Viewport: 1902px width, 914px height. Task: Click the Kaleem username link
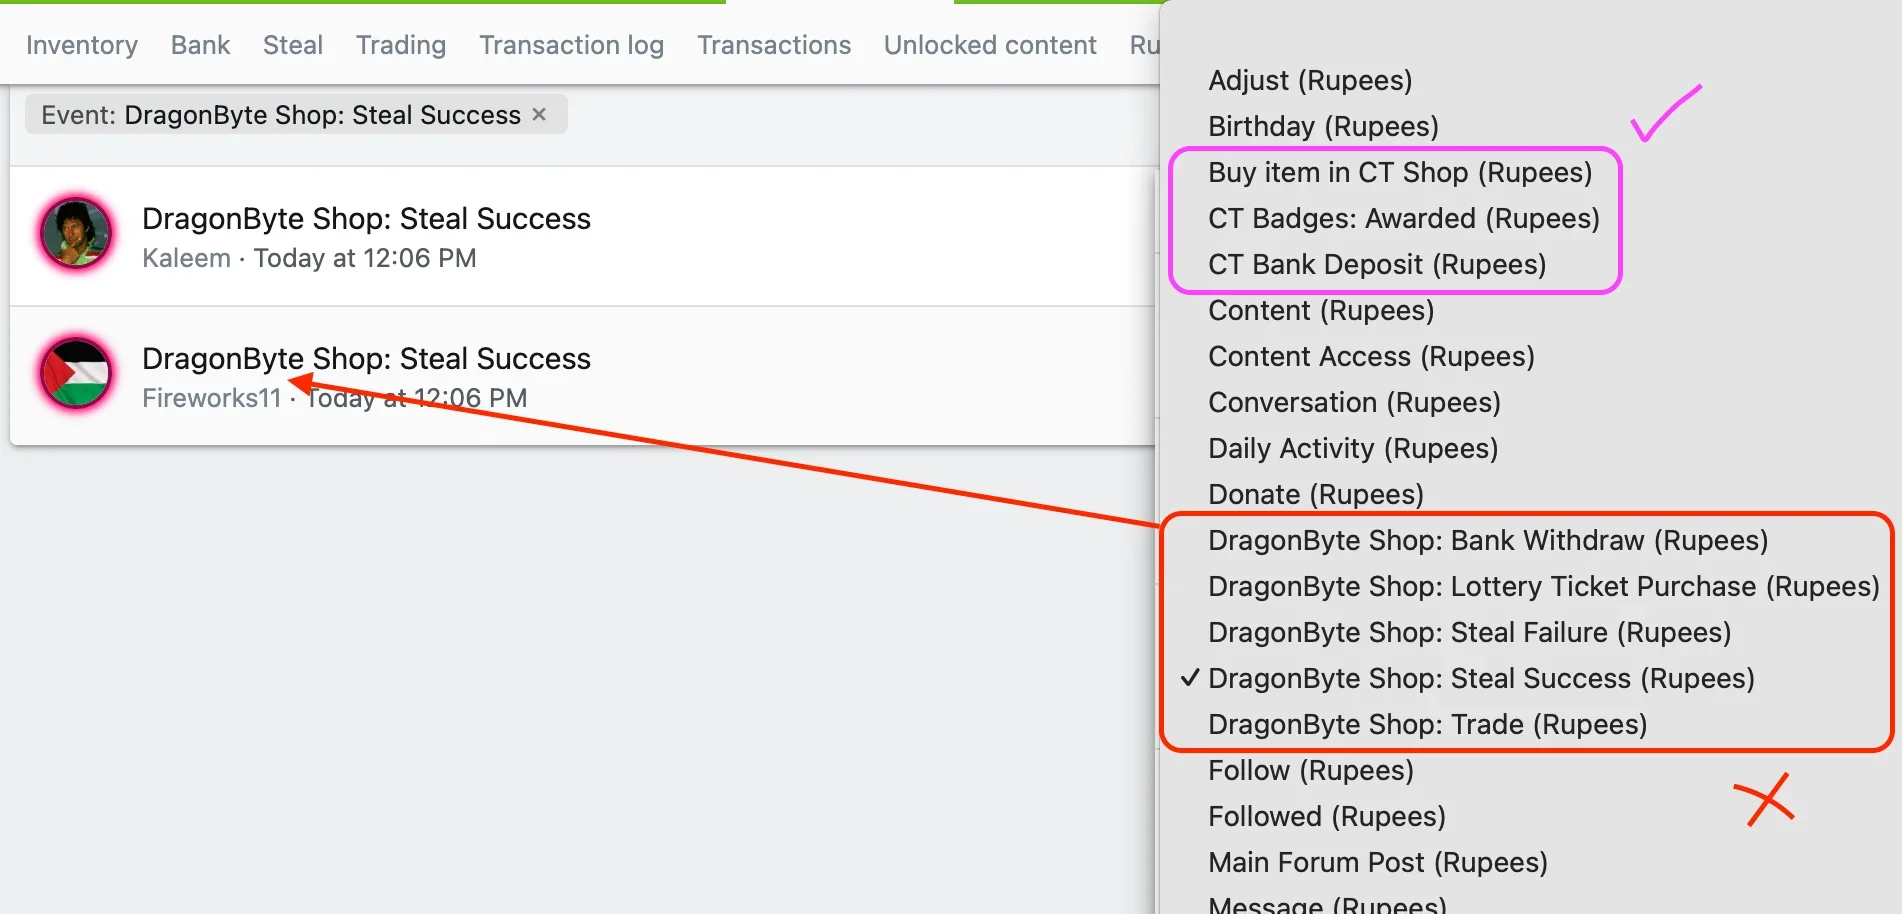click(186, 258)
